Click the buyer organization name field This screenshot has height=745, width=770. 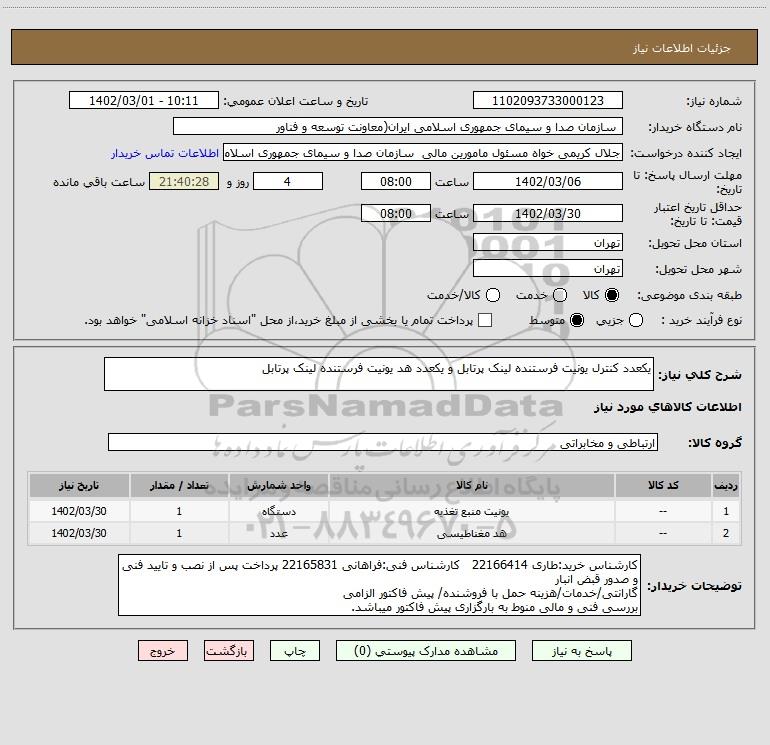398,126
